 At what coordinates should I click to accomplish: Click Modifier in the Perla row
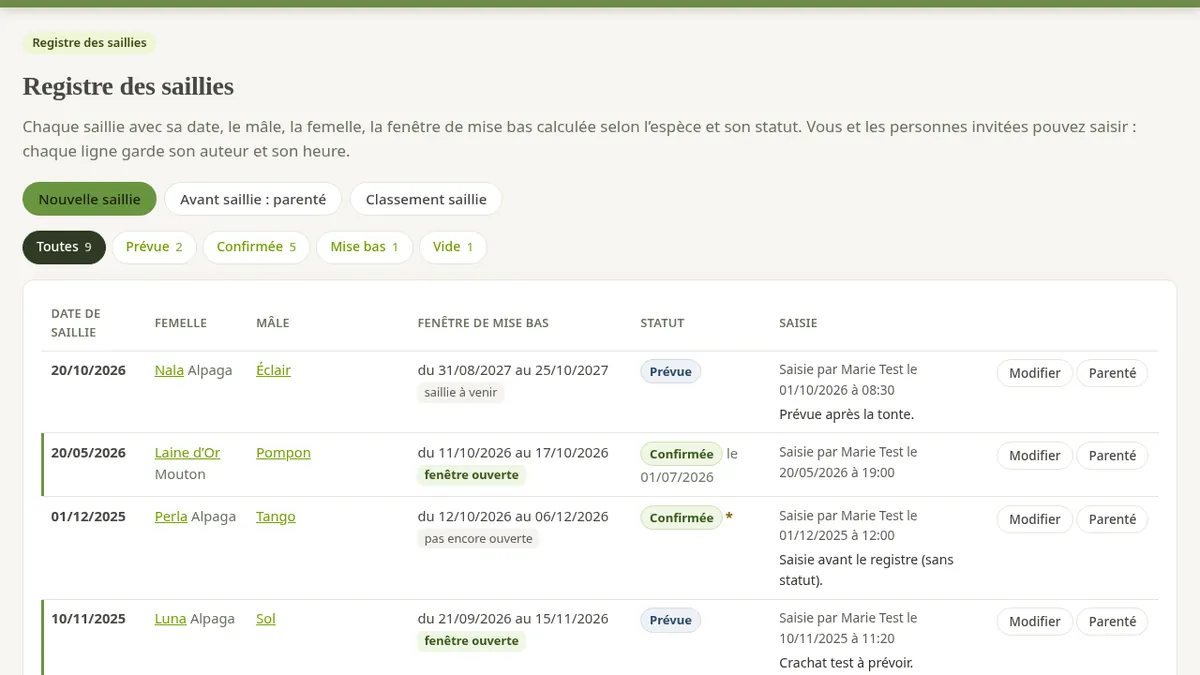[x=1034, y=520]
